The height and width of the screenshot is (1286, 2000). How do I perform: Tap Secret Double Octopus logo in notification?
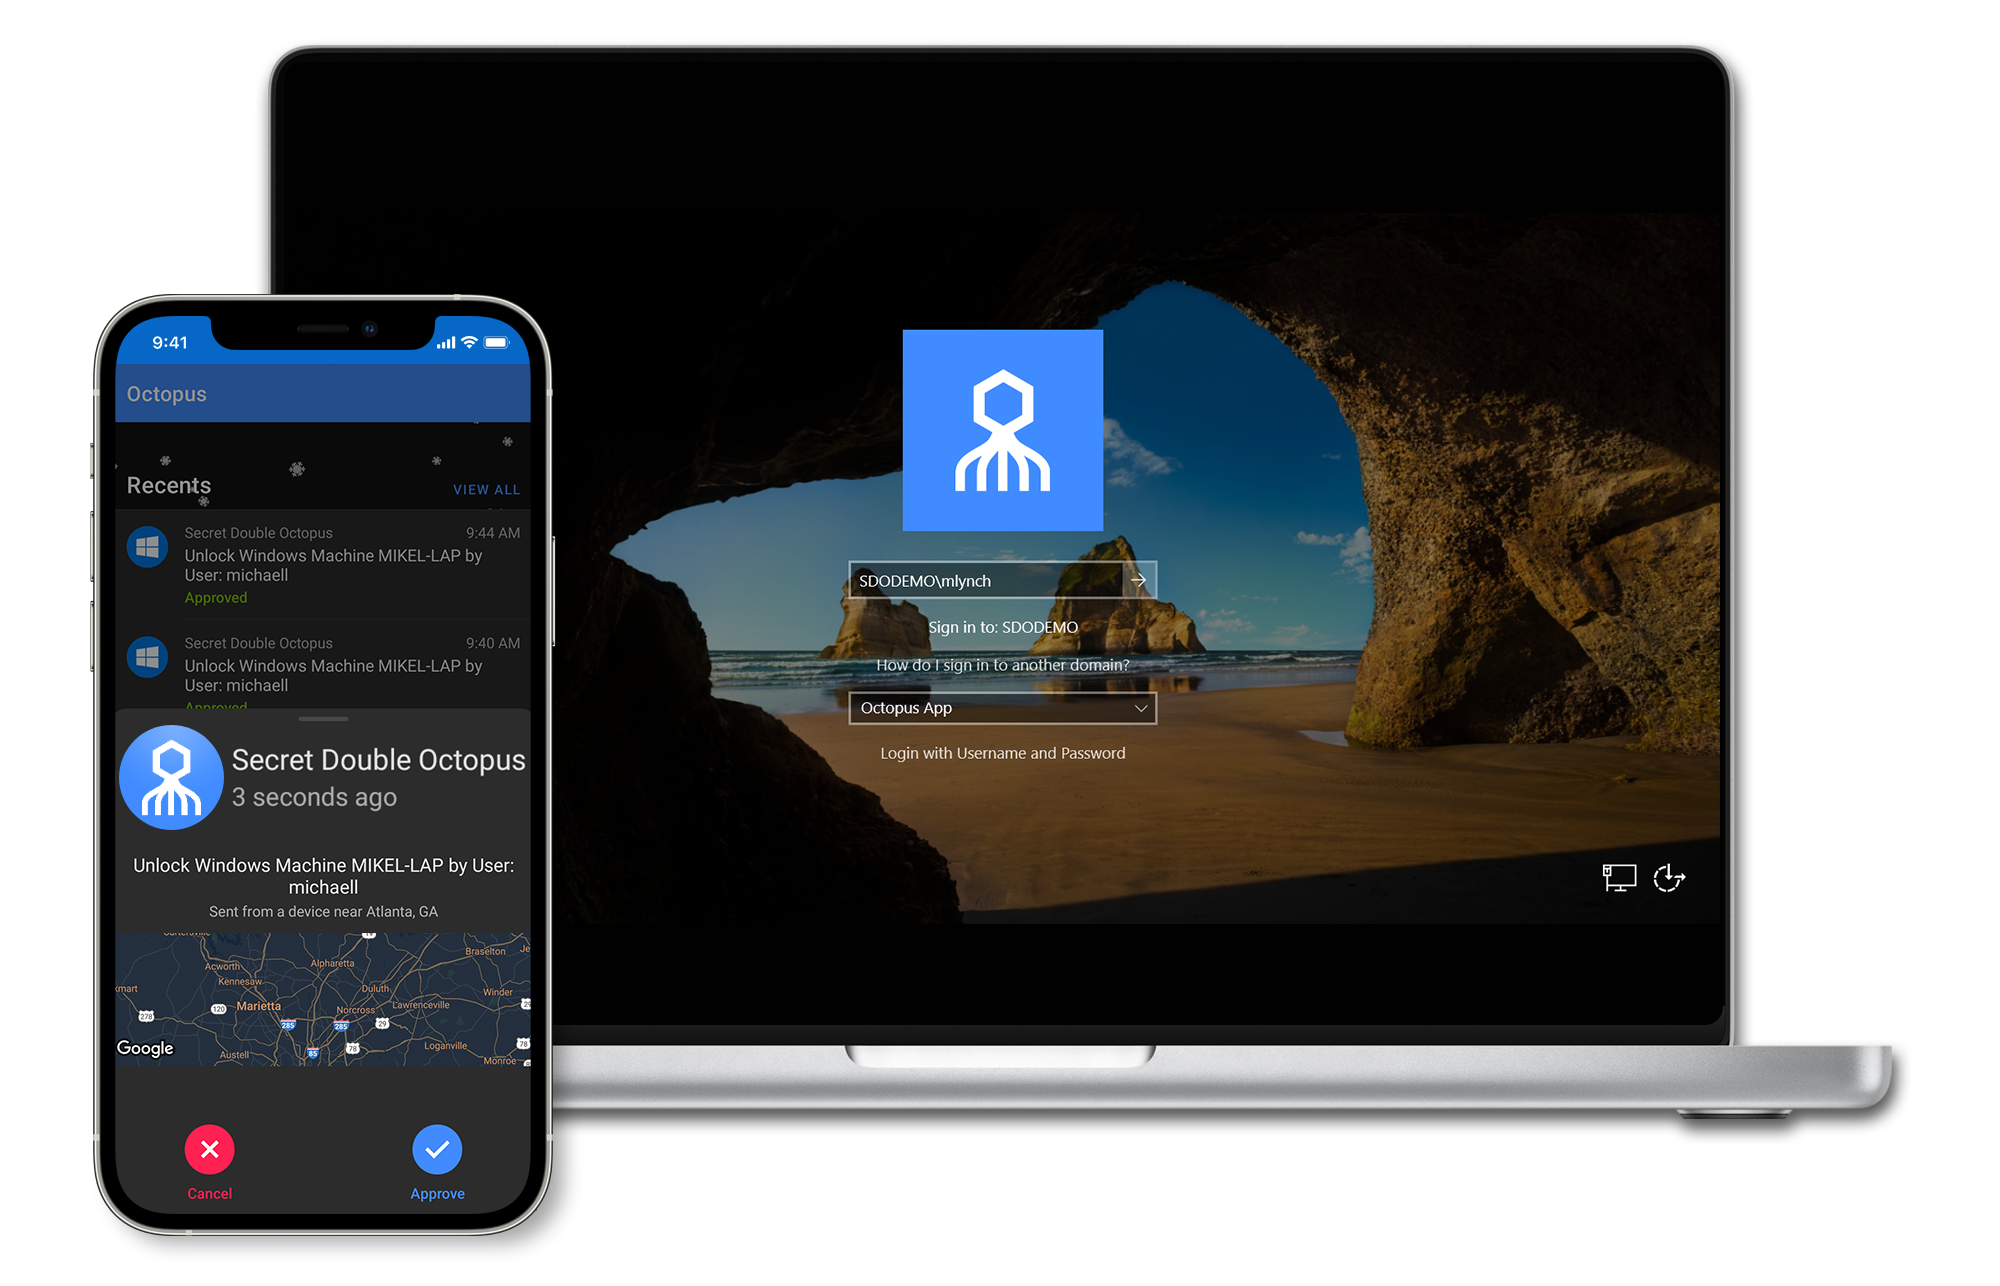171,778
